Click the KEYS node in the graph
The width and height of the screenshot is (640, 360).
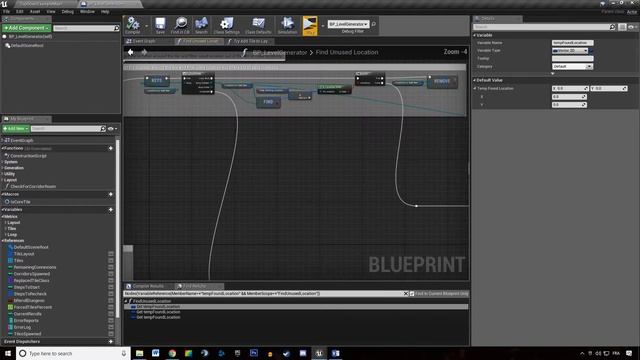[x=157, y=80]
